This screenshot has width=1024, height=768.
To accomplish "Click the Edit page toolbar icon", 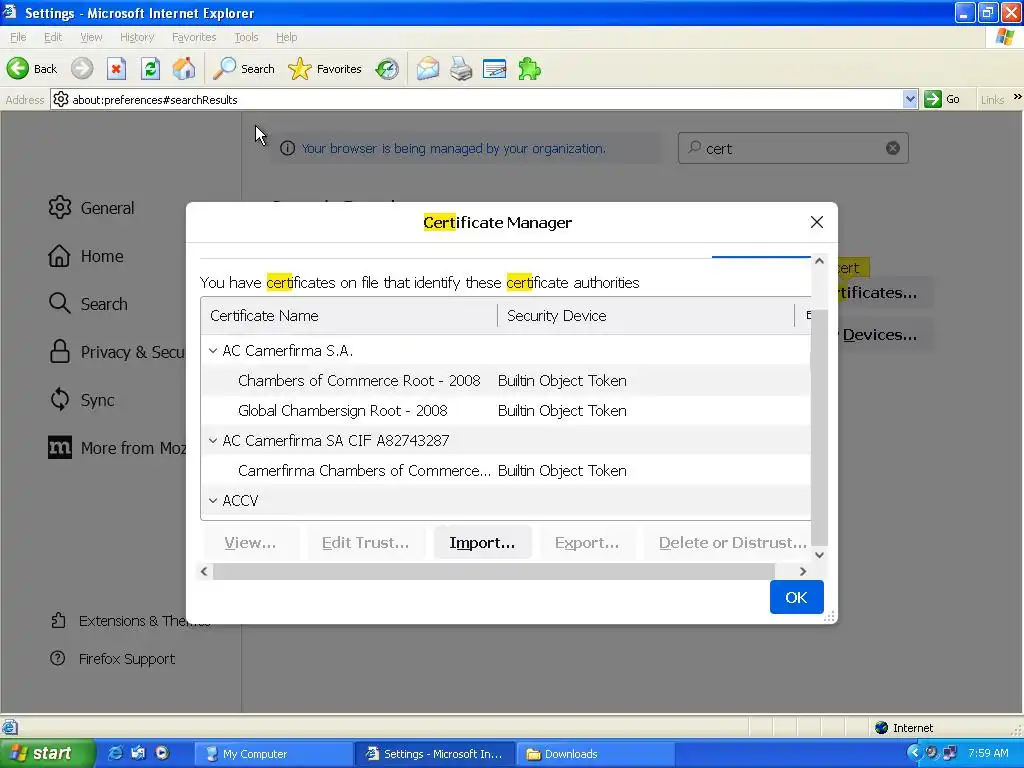I will point(494,69).
